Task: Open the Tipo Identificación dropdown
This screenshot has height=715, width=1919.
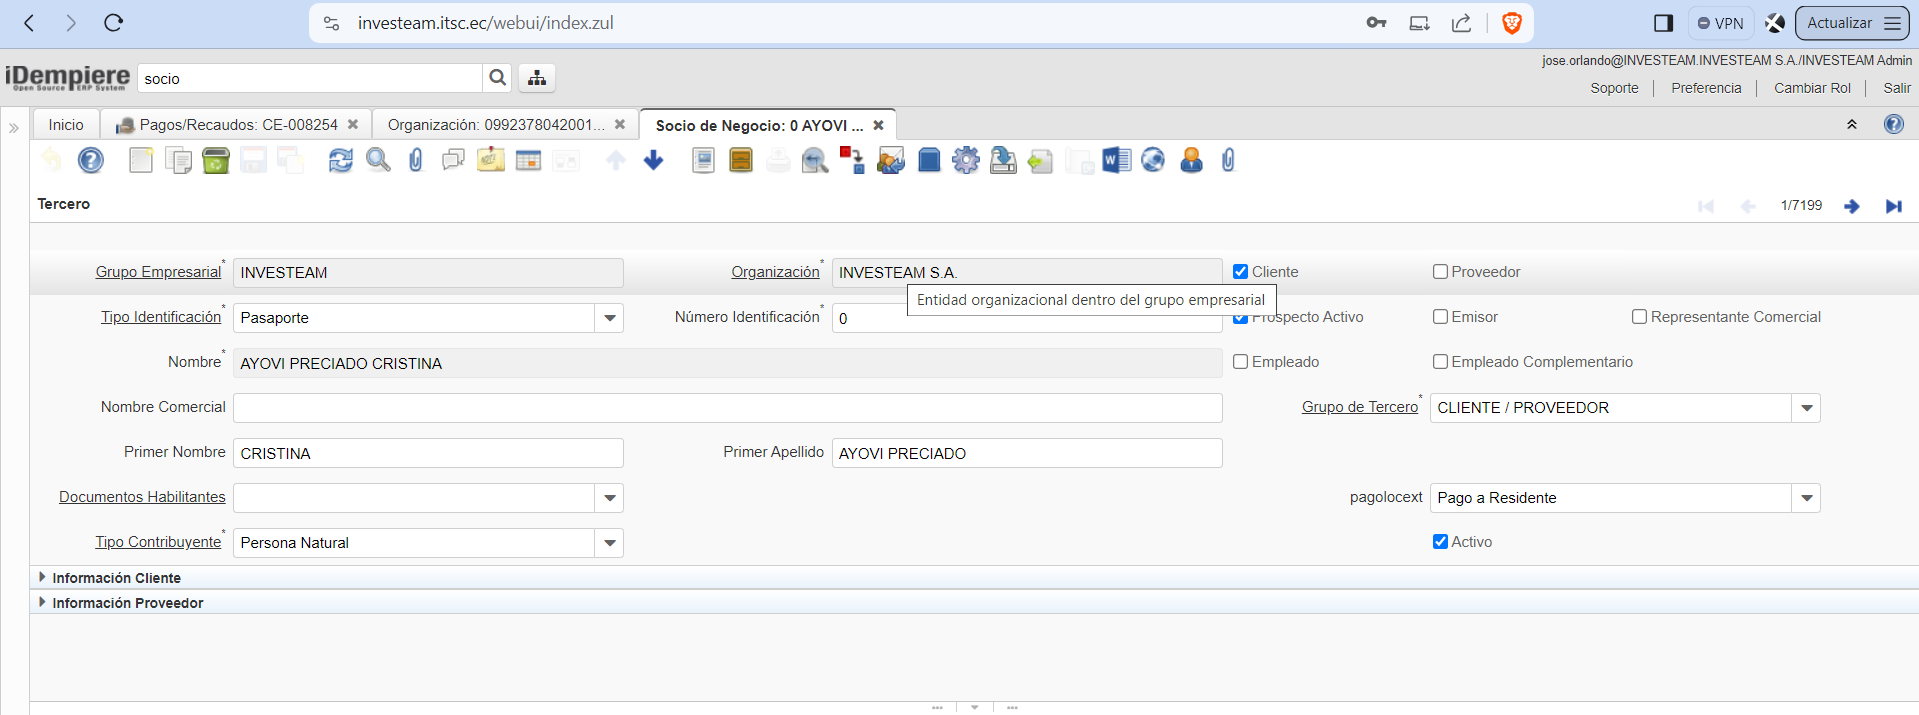Action: pyautogui.click(x=609, y=318)
